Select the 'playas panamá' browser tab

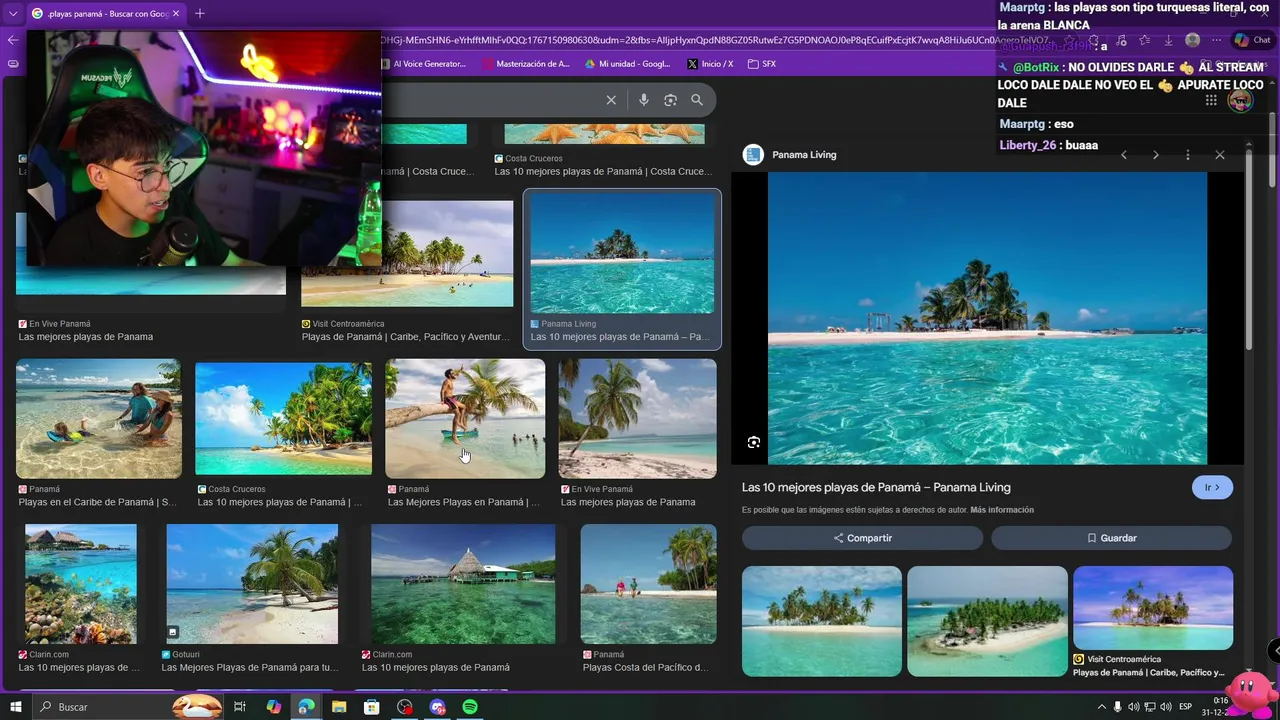(x=105, y=14)
